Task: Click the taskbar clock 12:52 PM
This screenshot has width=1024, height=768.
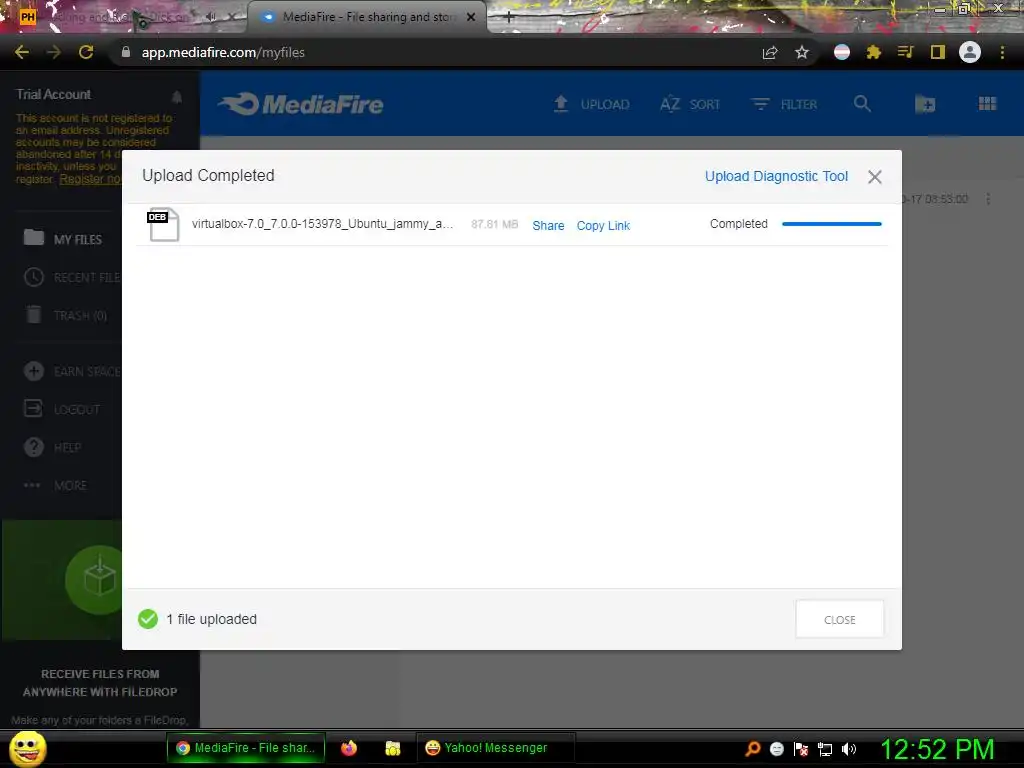Action: (x=936, y=749)
